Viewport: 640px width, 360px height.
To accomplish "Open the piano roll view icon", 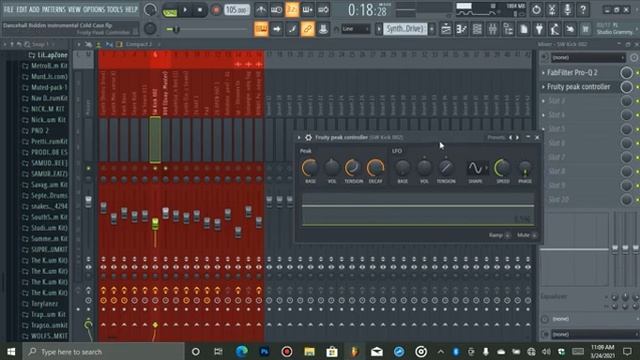I will pyautogui.click(x=462, y=29).
